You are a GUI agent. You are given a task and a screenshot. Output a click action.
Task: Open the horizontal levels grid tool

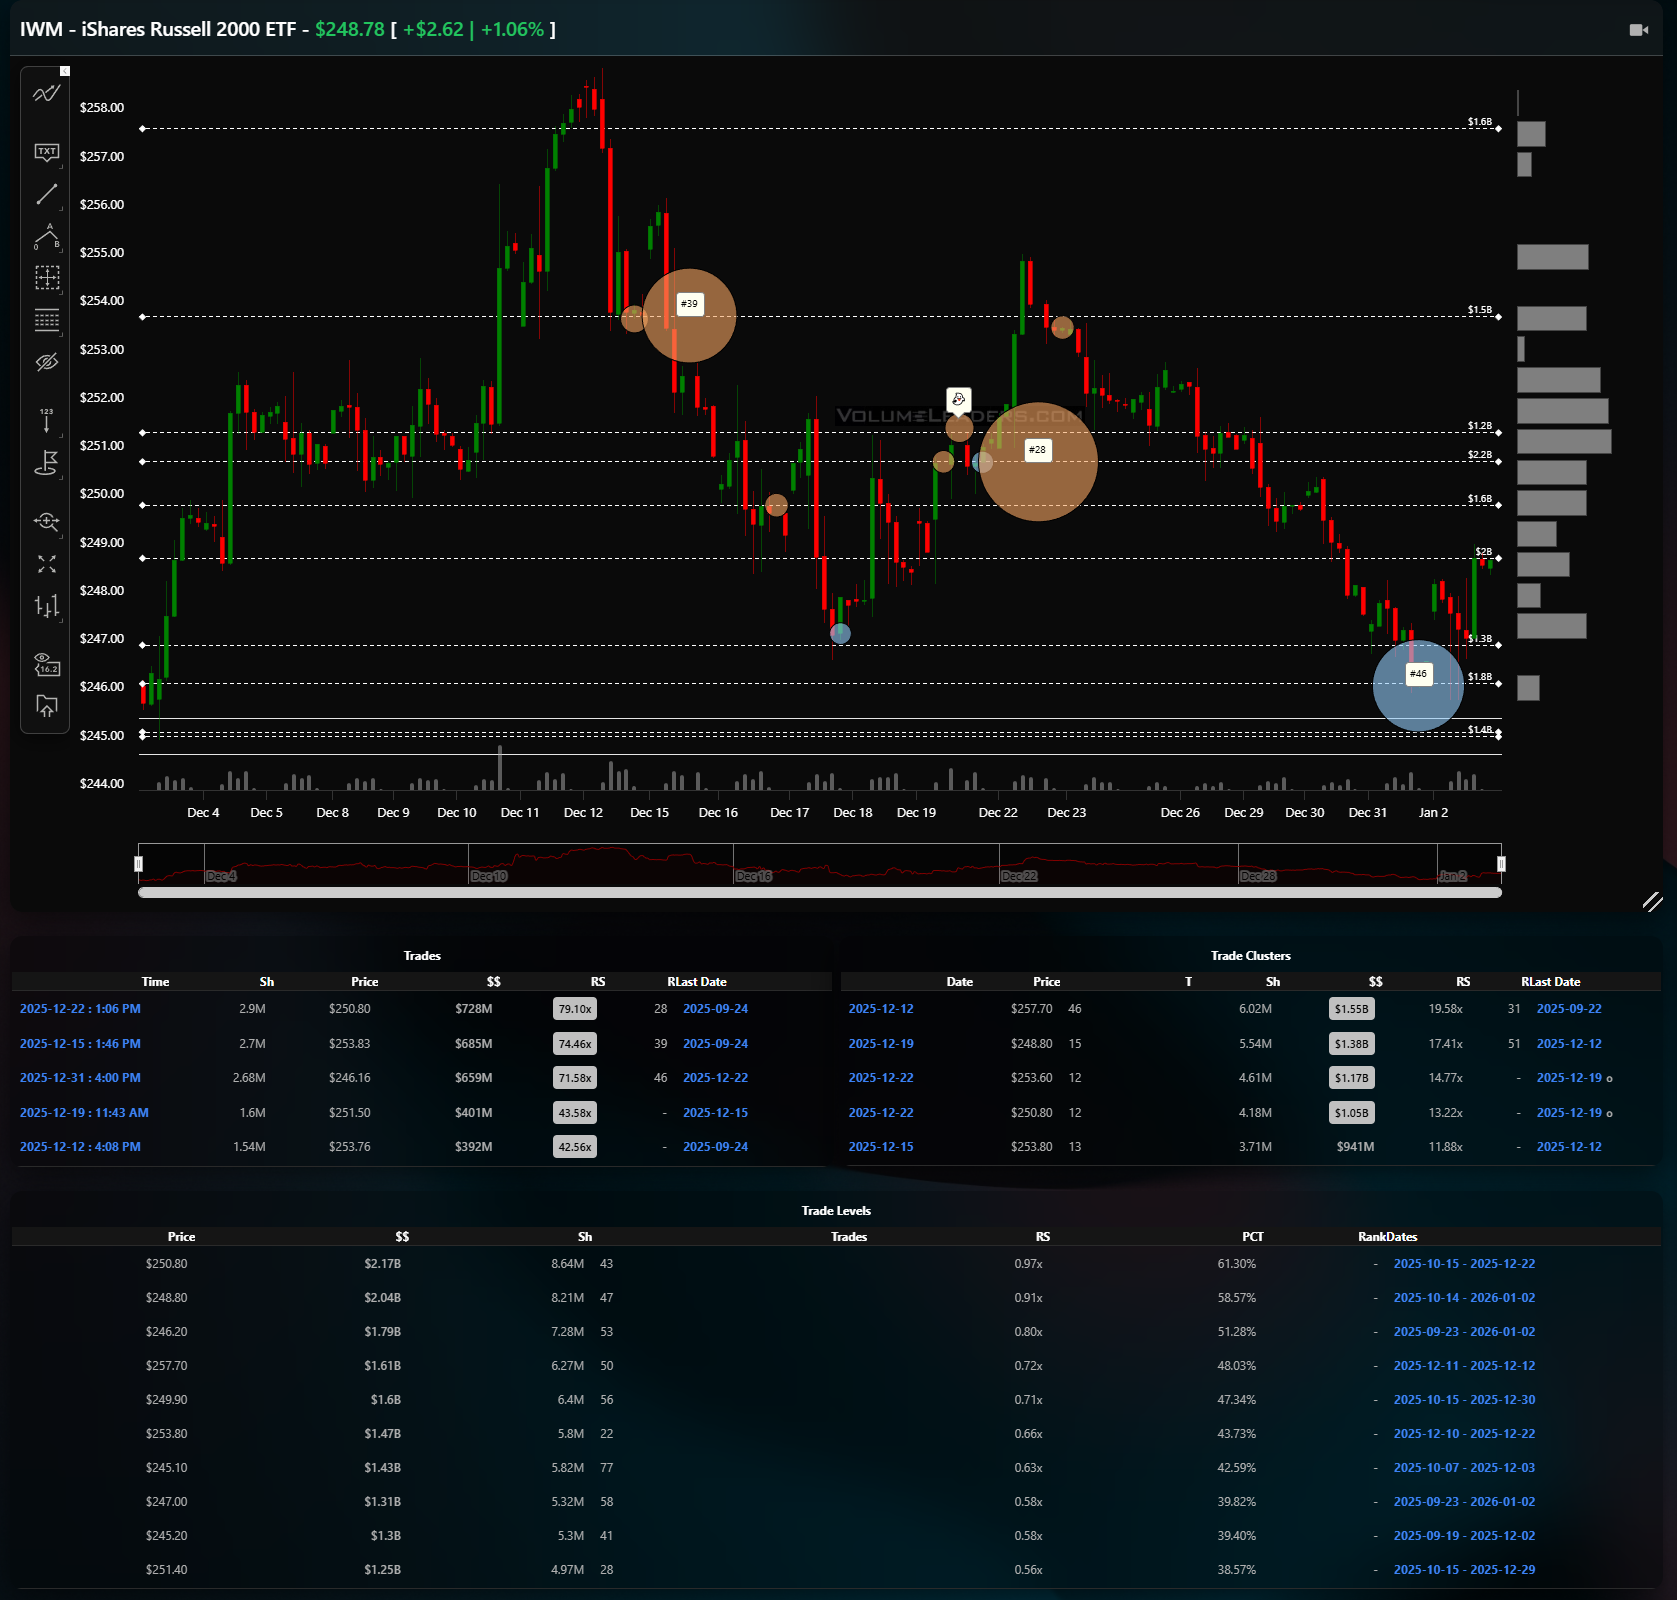[47, 320]
